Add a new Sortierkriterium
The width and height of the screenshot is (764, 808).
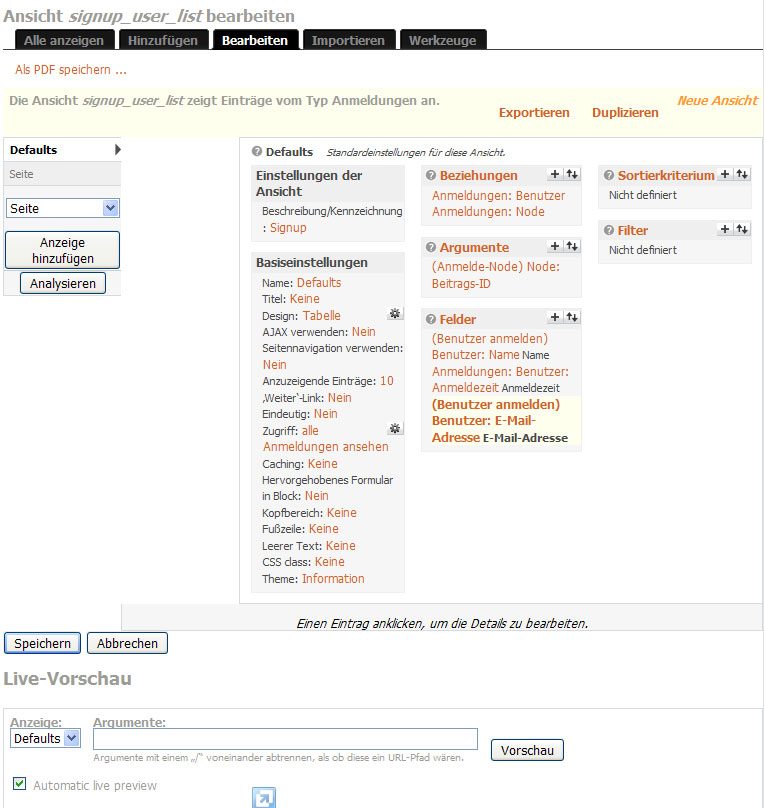tap(725, 175)
